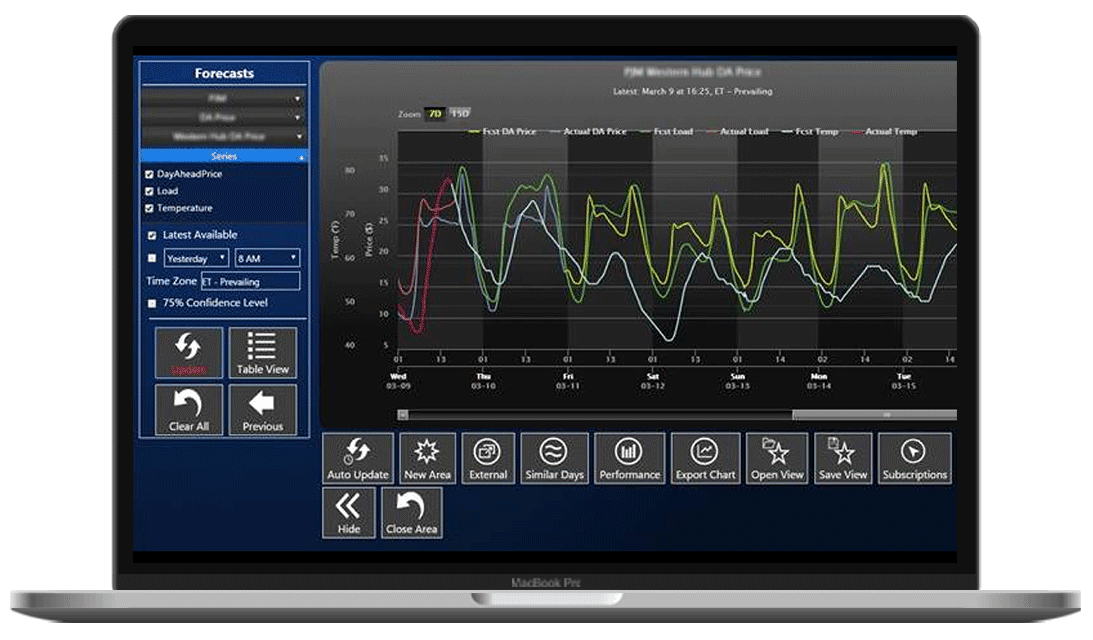1093x640 pixels.
Task: Select the 7D zoom tab
Action: [435, 113]
